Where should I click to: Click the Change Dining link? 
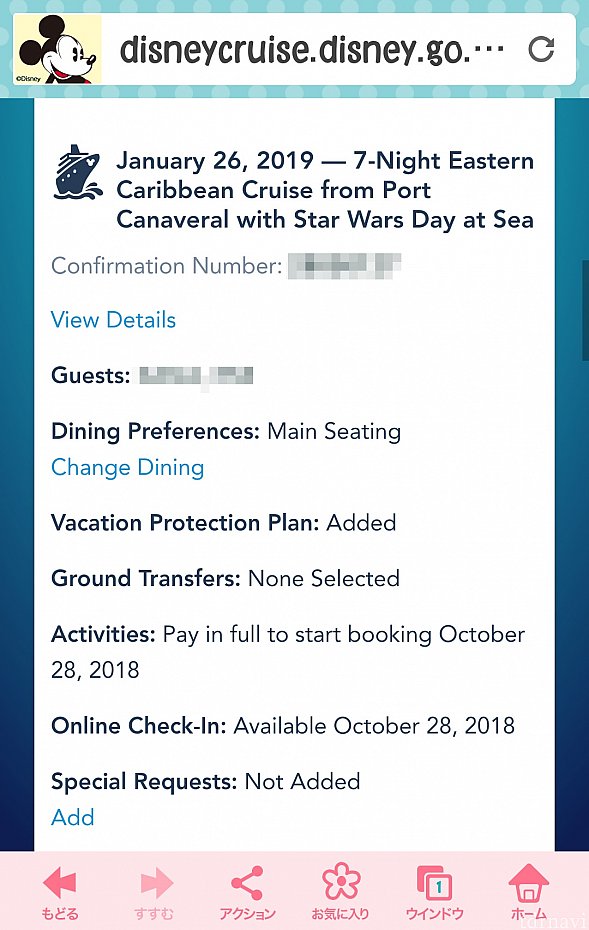click(x=128, y=467)
